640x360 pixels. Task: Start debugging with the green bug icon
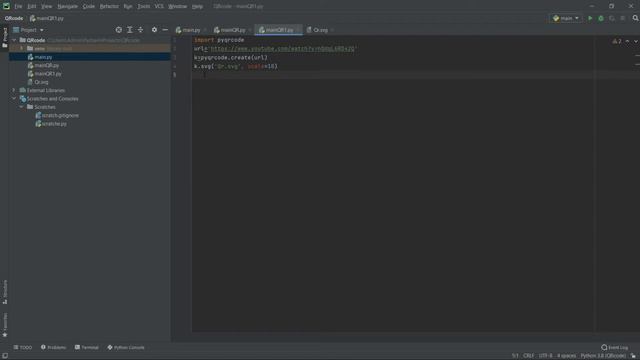[601, 18]
